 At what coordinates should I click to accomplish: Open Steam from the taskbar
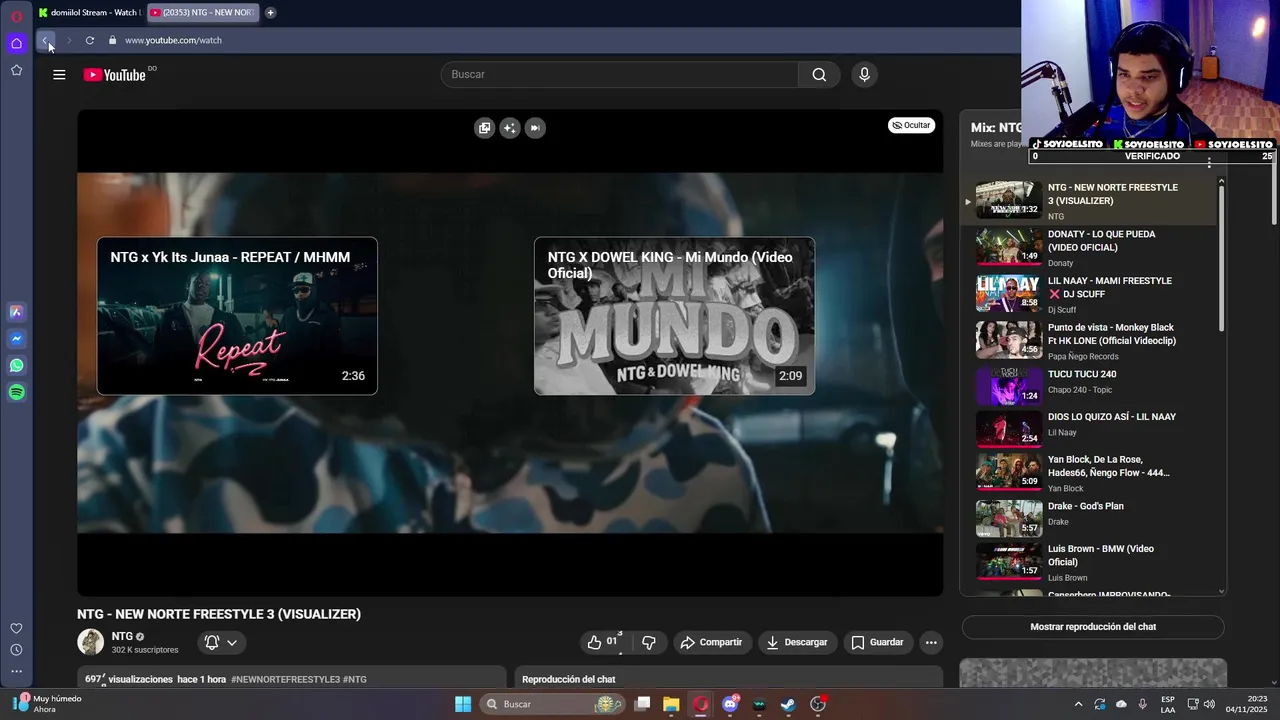click(788, 704)
